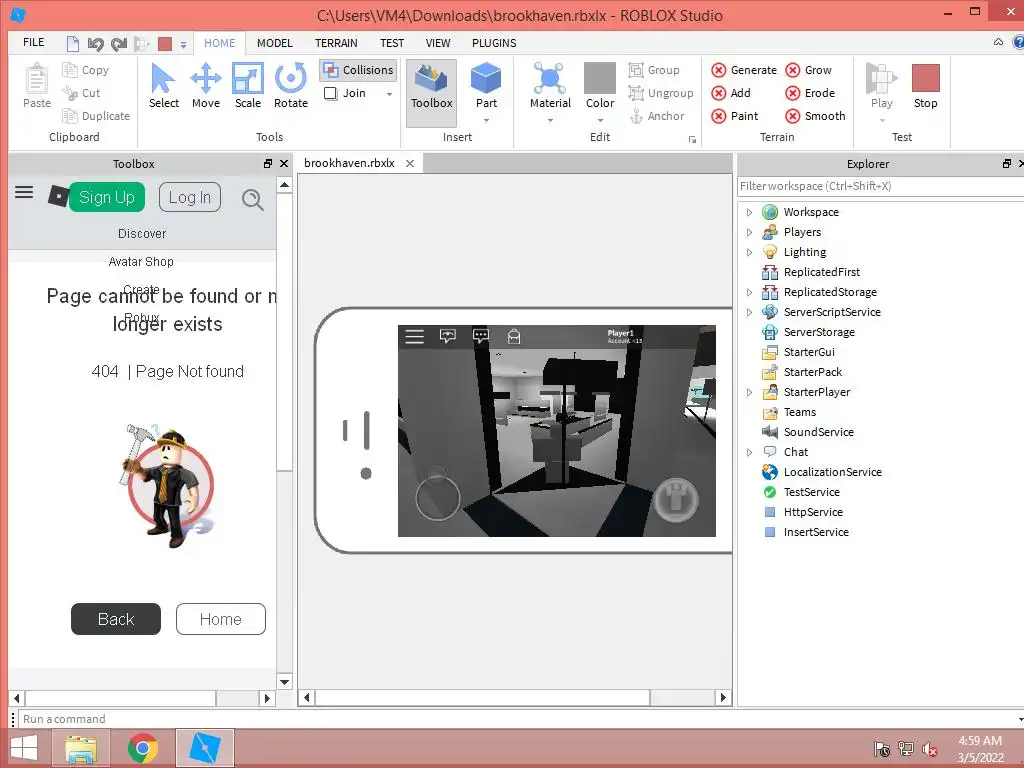Open the Part dropdown arrow
The width and height of the screenshot is (1024, 768).
(486, 120)
